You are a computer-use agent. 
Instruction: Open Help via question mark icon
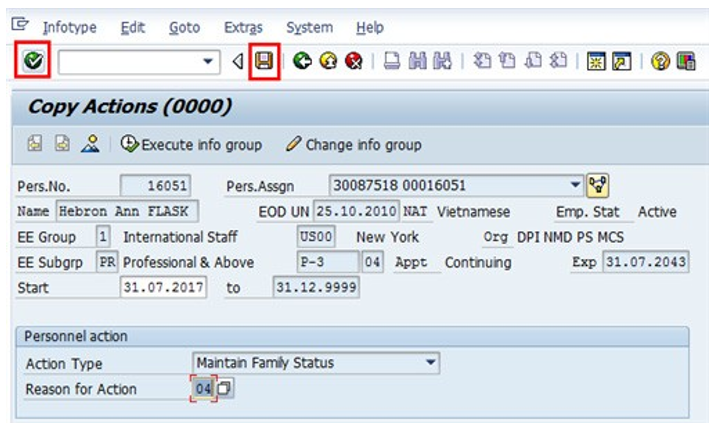pyautogui.click(x=660, y=61)
